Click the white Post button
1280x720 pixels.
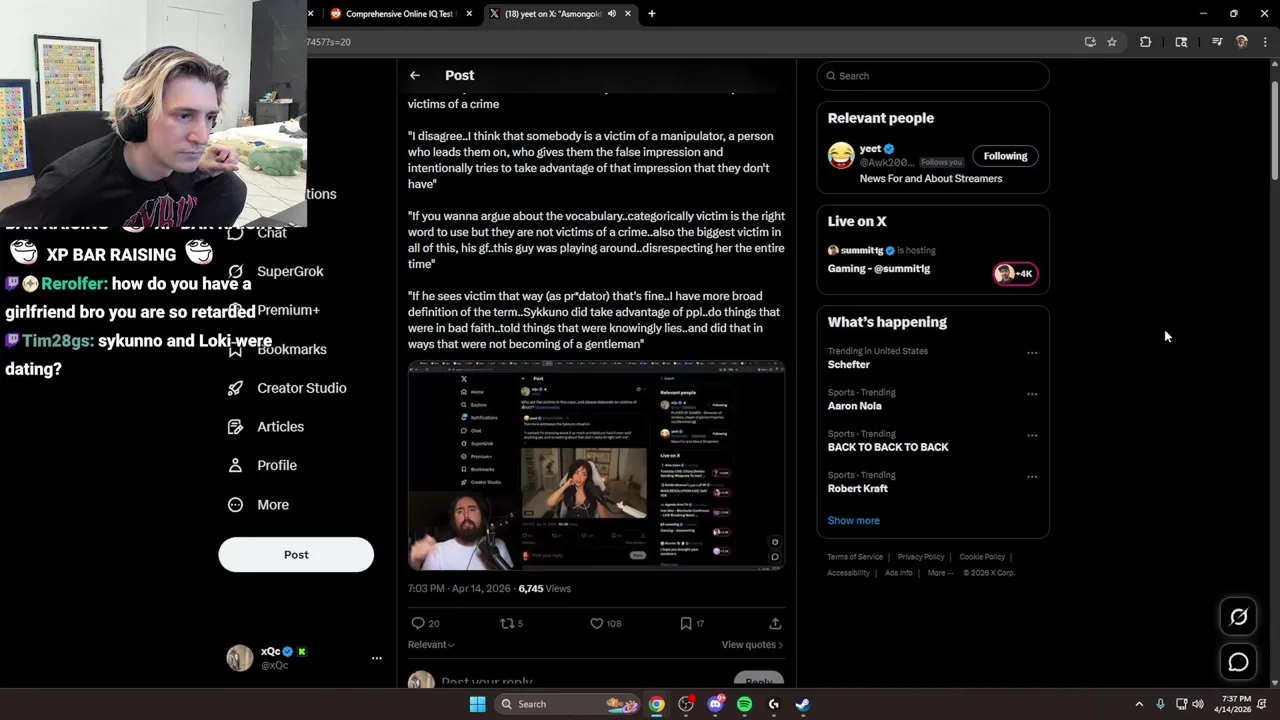tap(296, 555)
